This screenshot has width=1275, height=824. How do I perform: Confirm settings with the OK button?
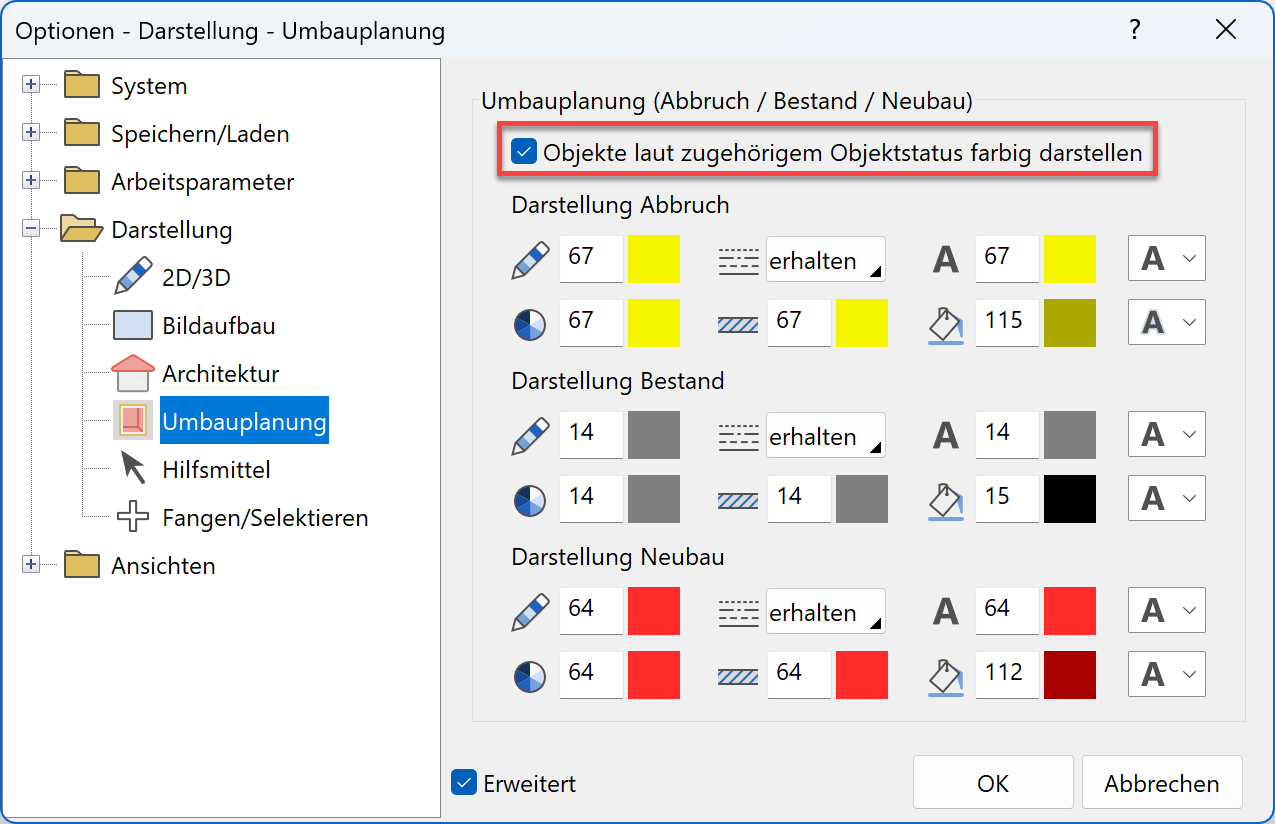992,782
